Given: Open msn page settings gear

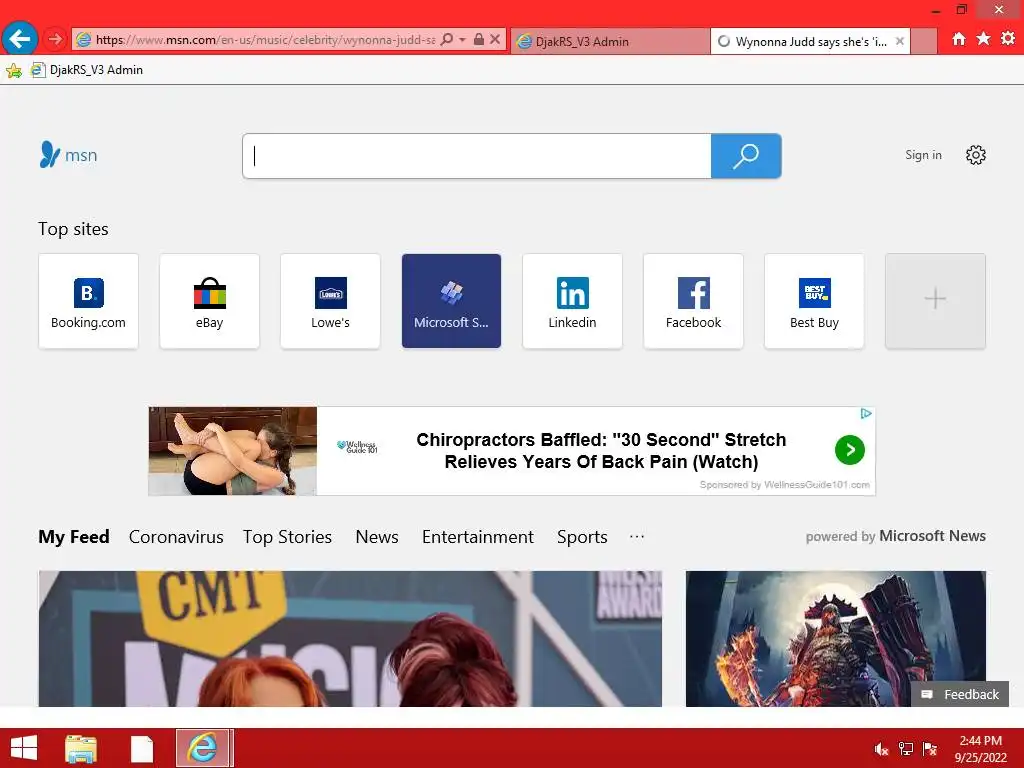Looking at the screenshot, I should (976, 155).
